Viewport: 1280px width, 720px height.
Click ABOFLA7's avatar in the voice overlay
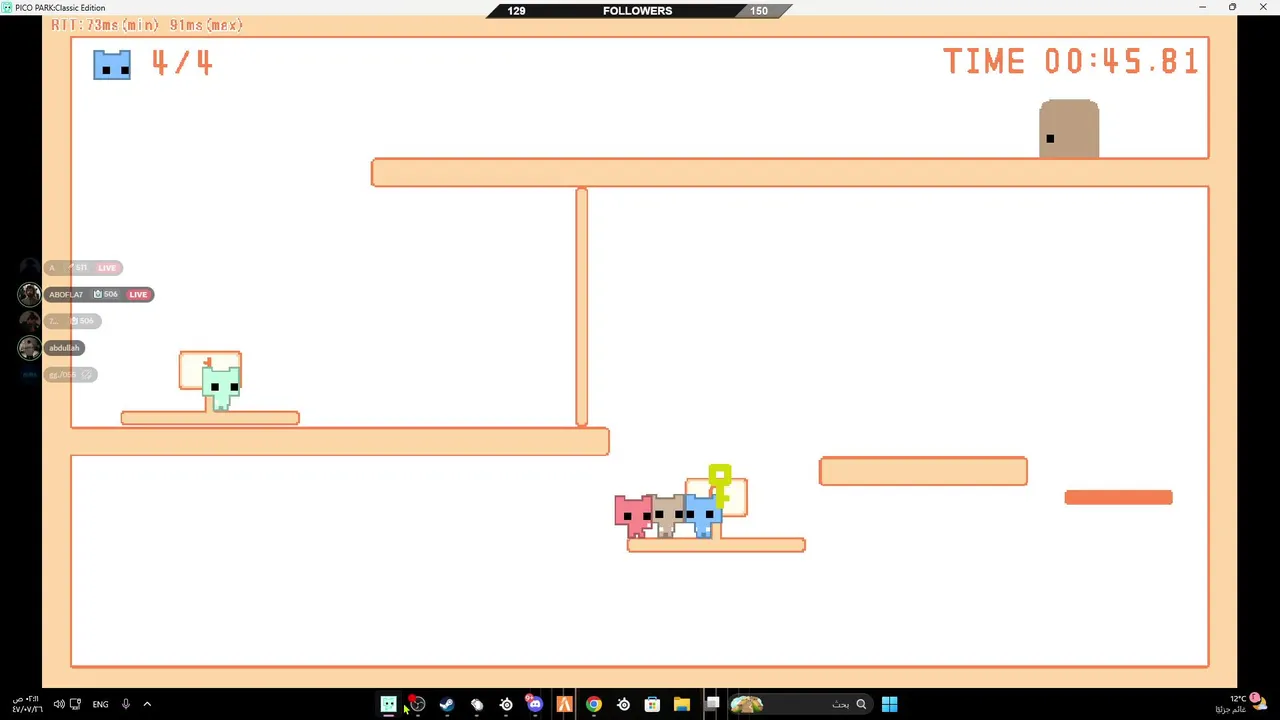[30, 294]
